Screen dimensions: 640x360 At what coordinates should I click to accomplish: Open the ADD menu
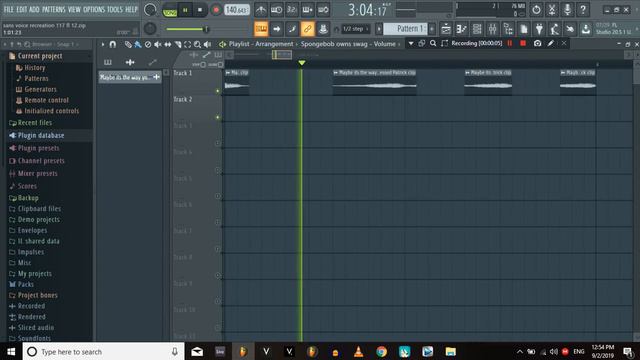(x=34, y=9)
